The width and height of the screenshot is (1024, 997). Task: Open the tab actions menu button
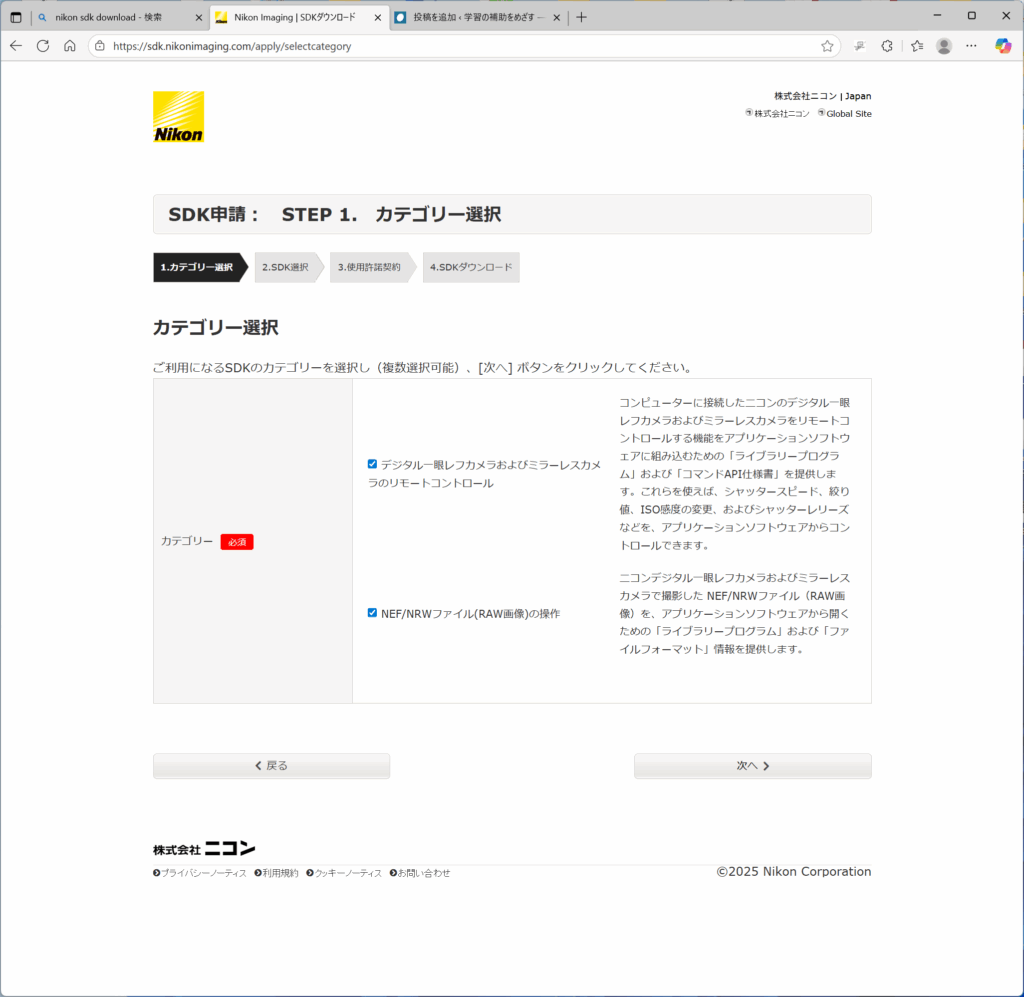point(16,17)
